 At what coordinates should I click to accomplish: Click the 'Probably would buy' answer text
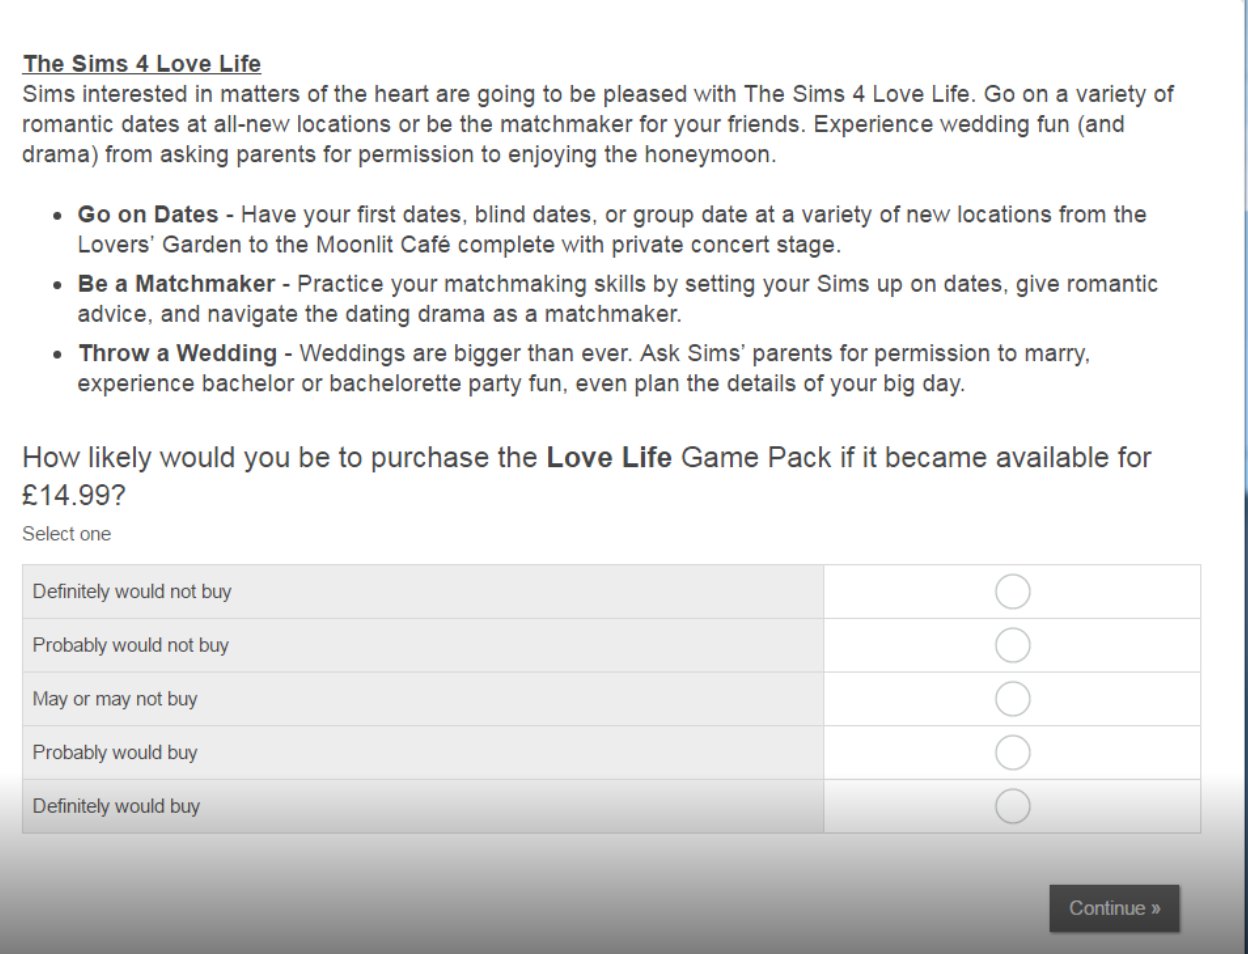pos(115,753)
